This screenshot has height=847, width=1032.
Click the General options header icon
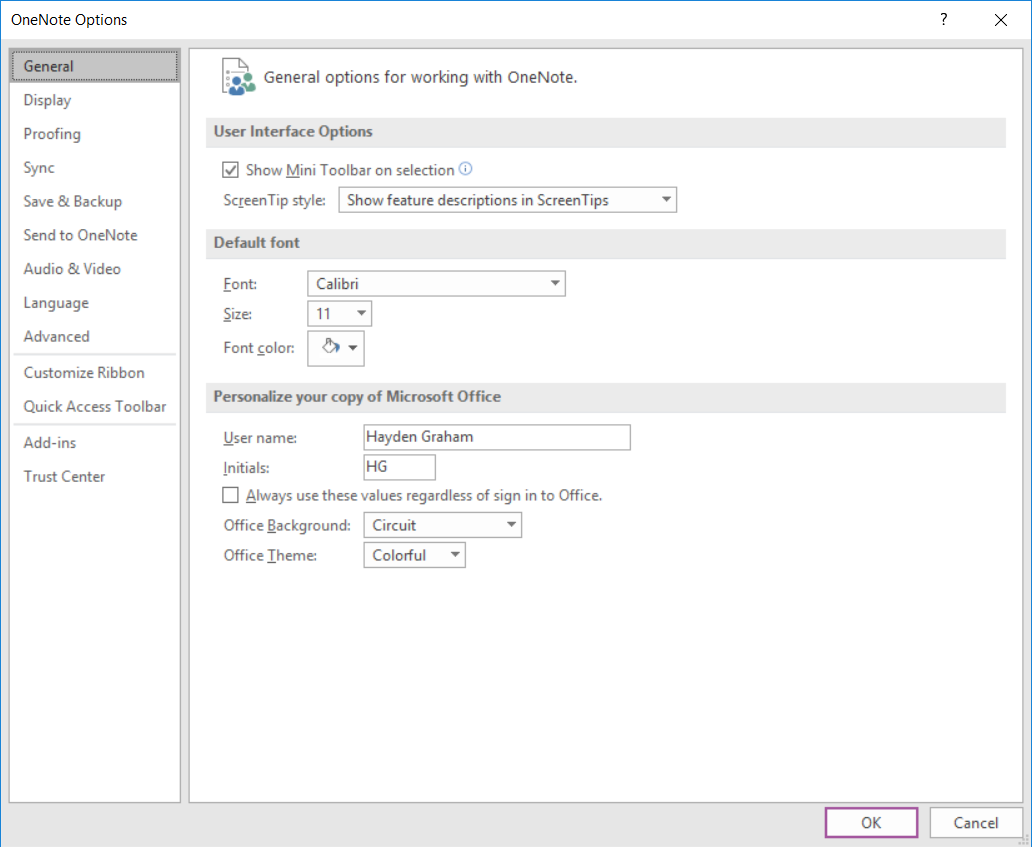[x=238, y=77]
